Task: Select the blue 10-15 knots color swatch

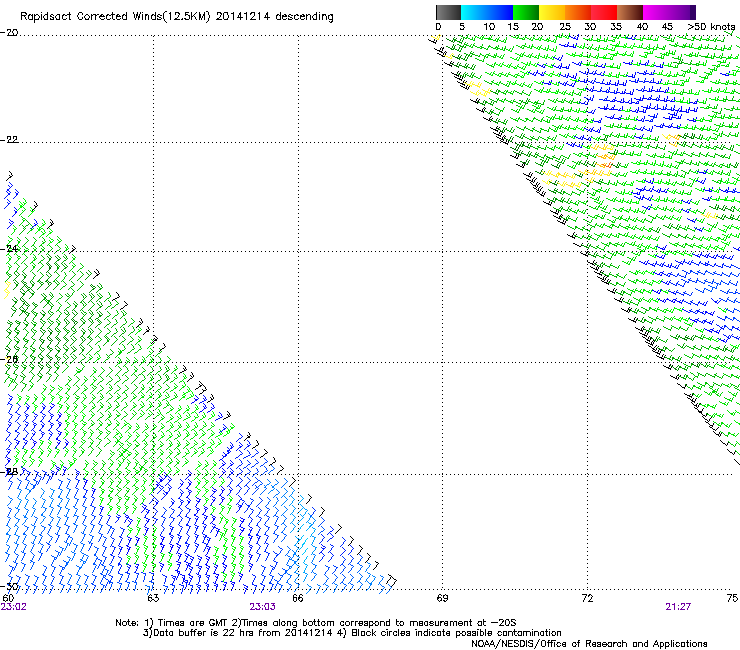Action: 500,12
